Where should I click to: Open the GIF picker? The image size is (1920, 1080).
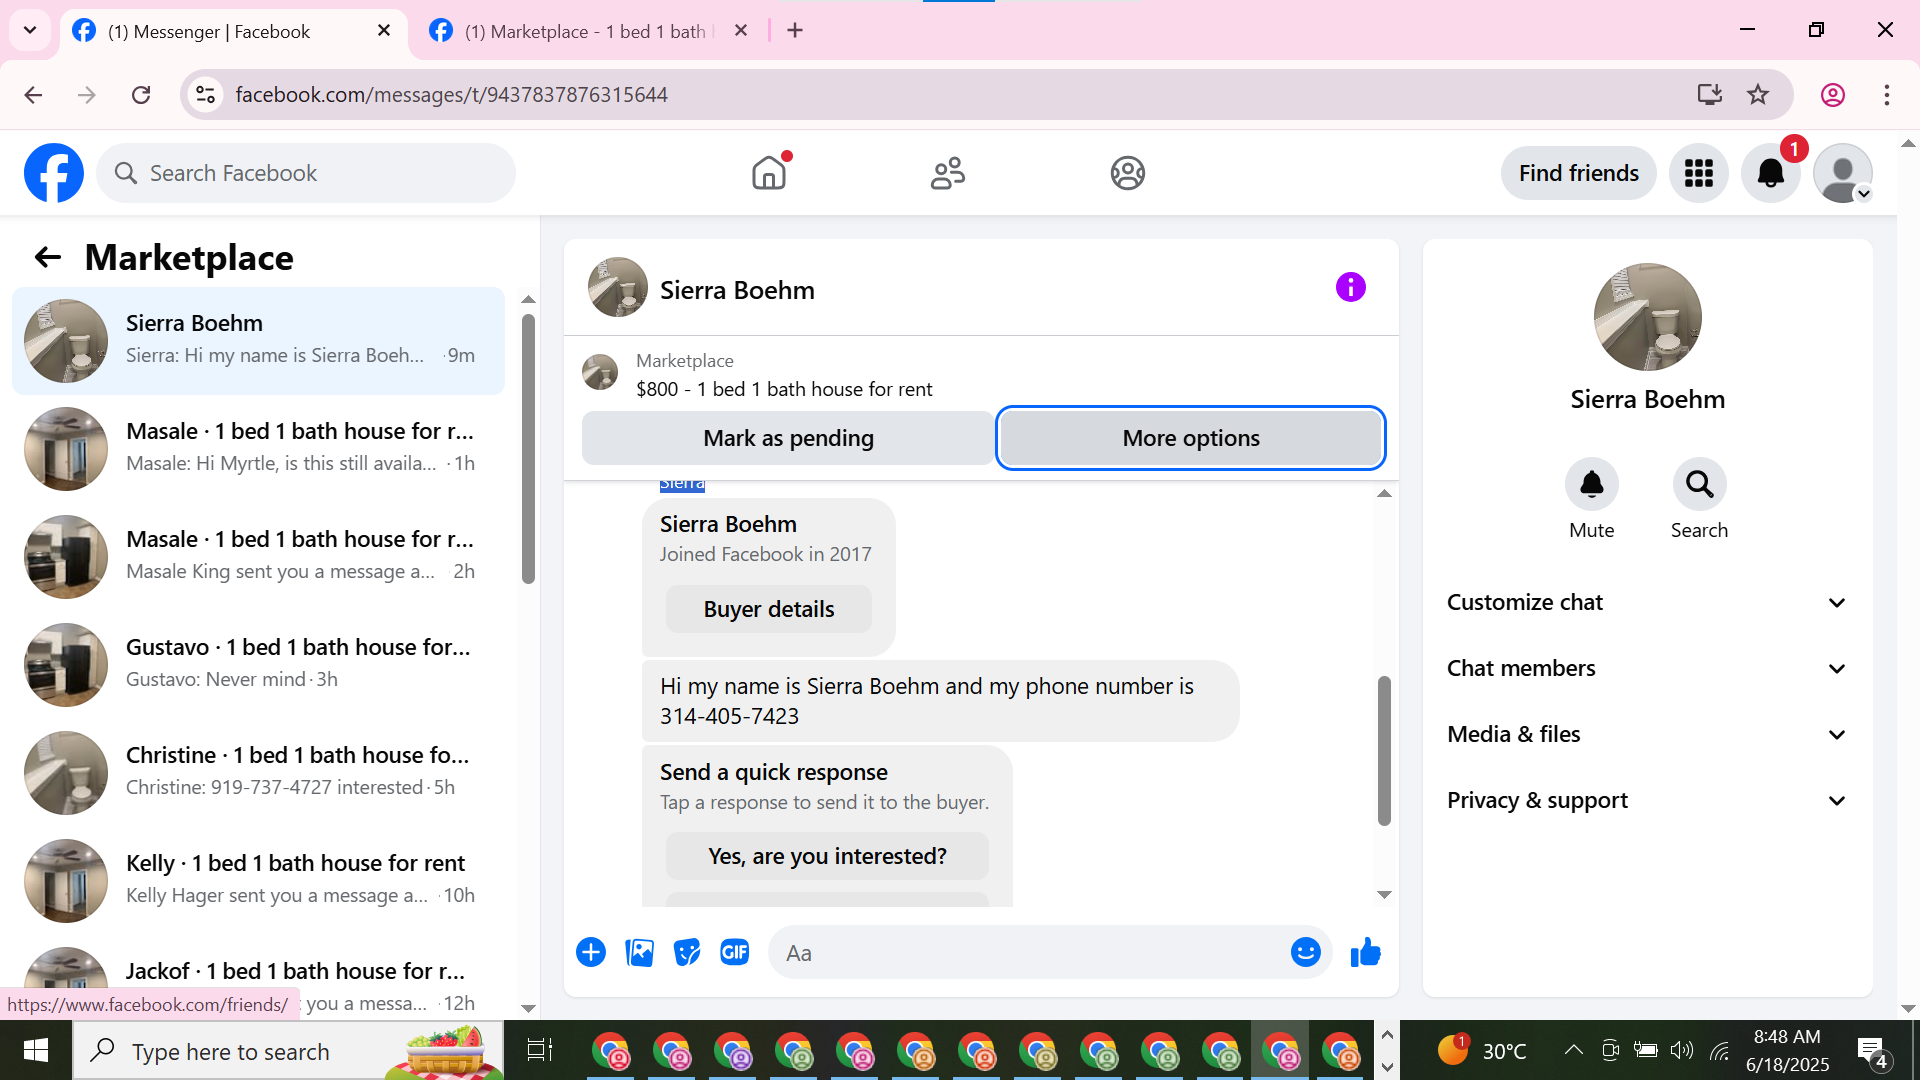735,952
